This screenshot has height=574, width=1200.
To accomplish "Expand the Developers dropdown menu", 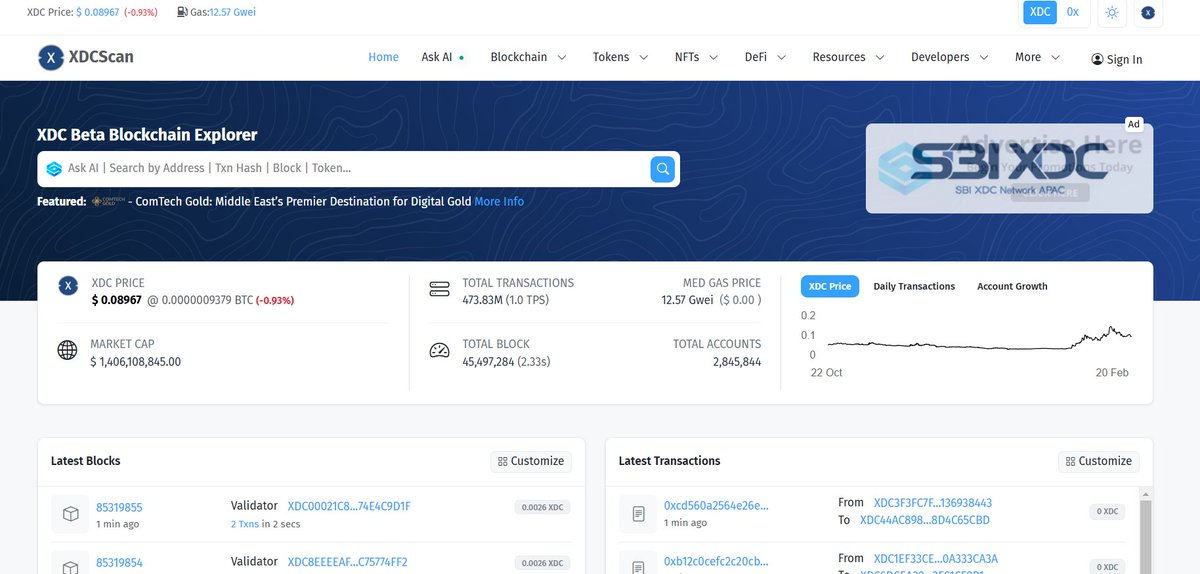I will [949, 57].
